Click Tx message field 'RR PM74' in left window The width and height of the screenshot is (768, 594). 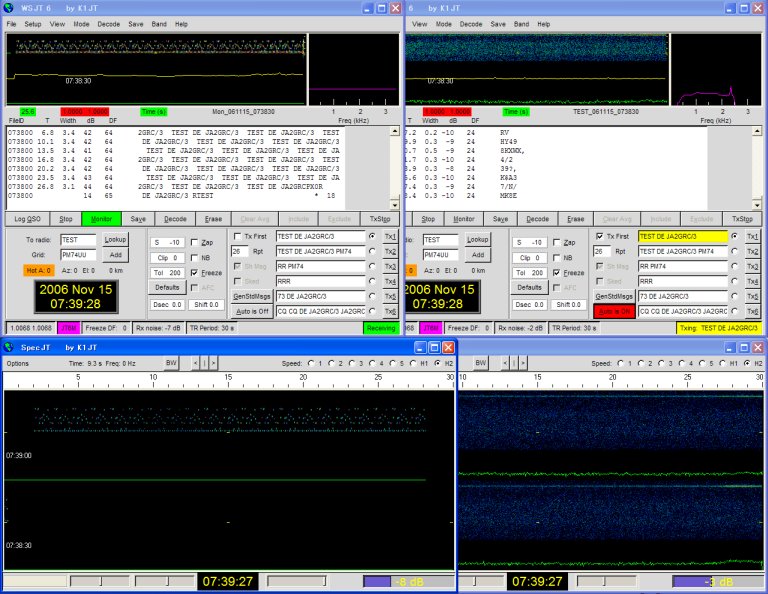tap(320, 266)
